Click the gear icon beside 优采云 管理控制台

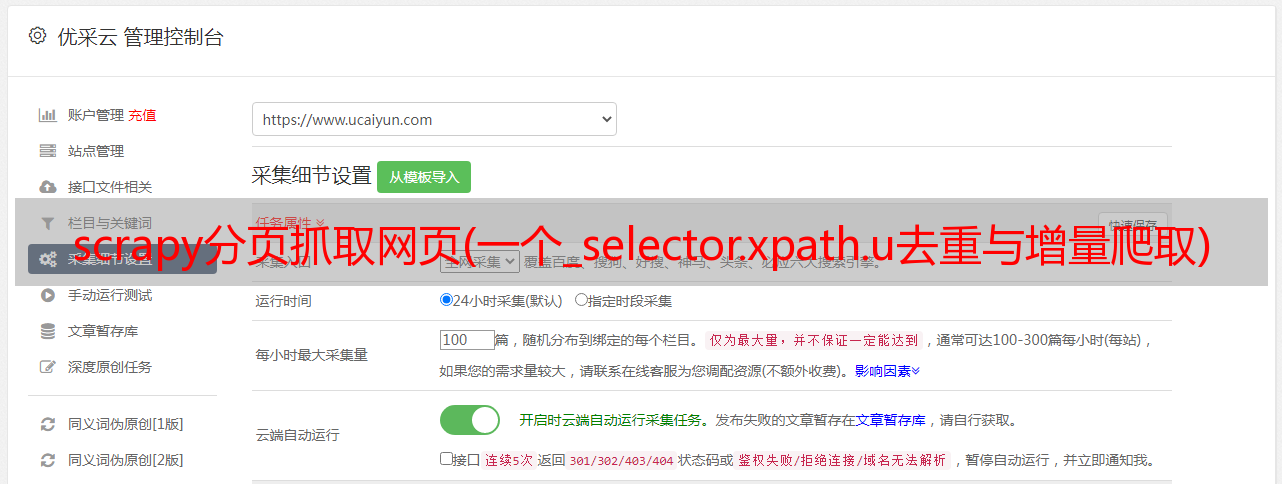(37, 36)
